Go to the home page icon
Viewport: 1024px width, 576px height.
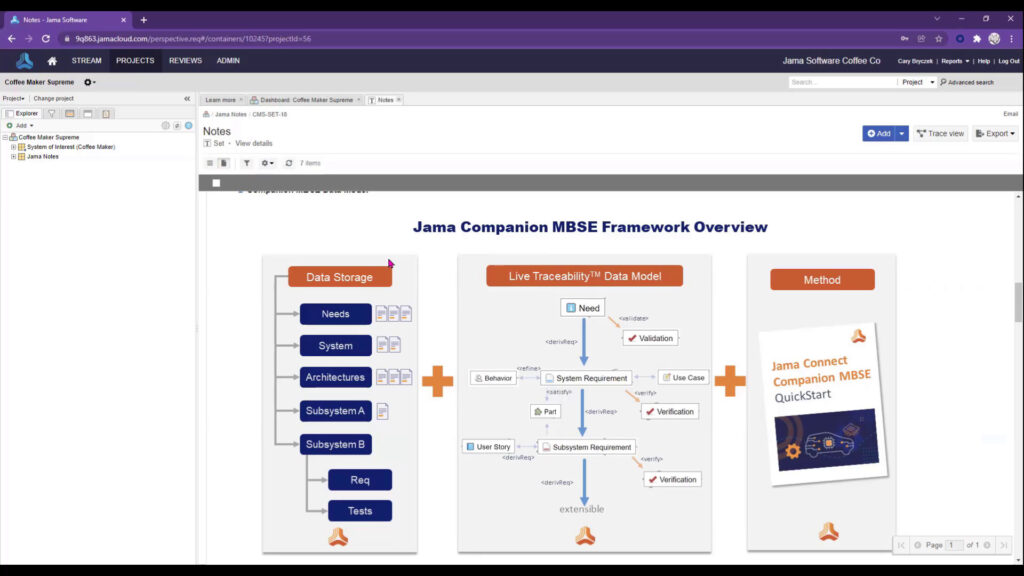click(x=52, y=61)
